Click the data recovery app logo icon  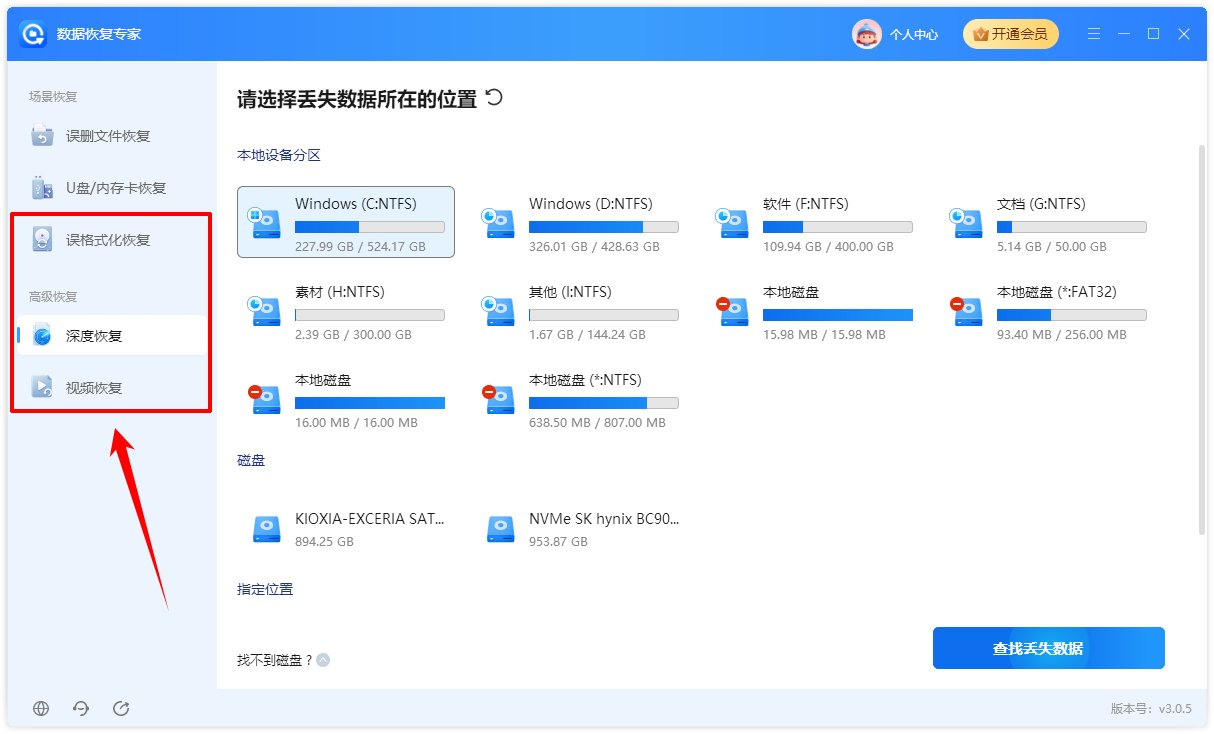tap(34, 34)
